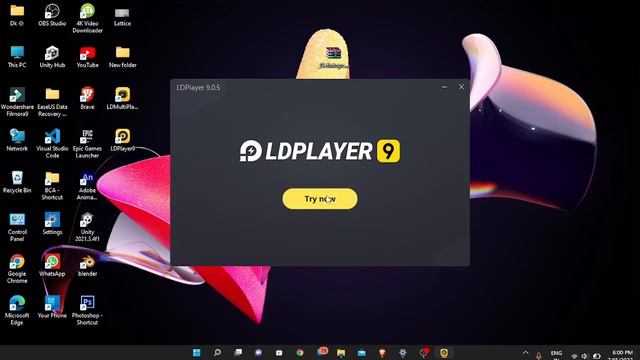Select Epic Games Launcher desktop shortcut

(87, 144)
